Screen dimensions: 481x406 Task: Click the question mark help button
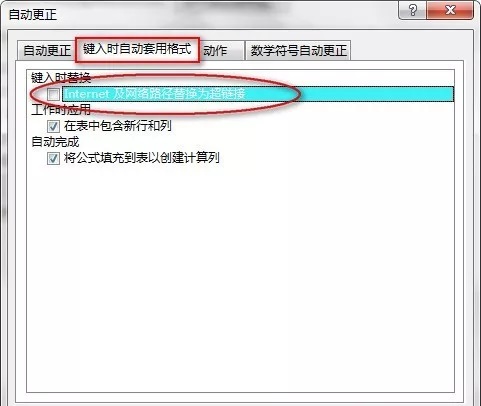click(x=412, y=10)
